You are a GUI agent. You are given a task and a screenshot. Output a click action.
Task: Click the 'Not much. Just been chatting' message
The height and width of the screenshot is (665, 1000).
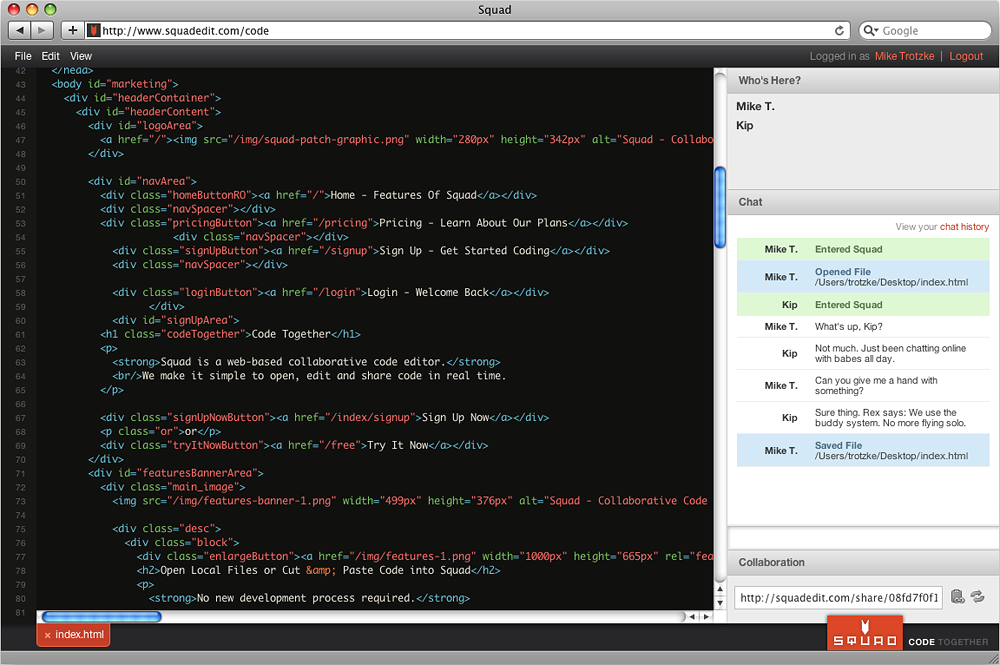[863, 353]
